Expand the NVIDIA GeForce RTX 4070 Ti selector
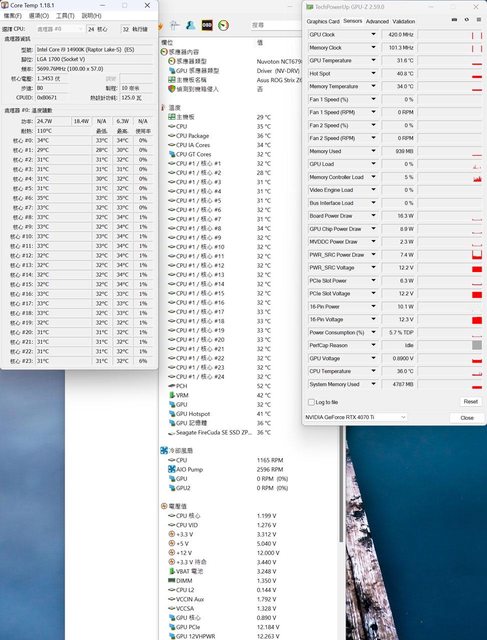 (355, 417)
